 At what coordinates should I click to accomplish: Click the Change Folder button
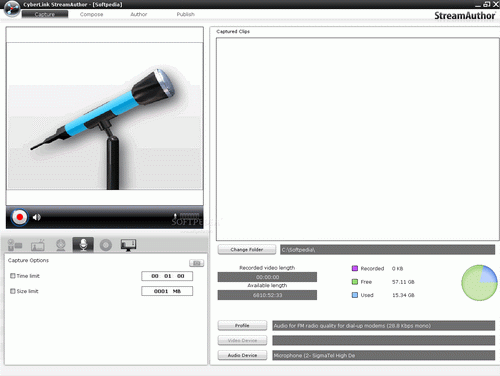(247, 249)
